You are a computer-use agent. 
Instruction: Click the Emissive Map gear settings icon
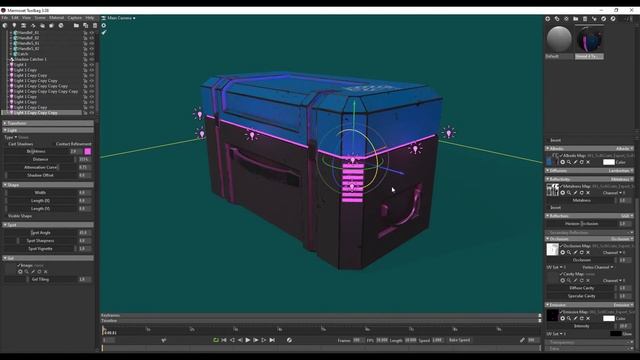pos(562,318)
